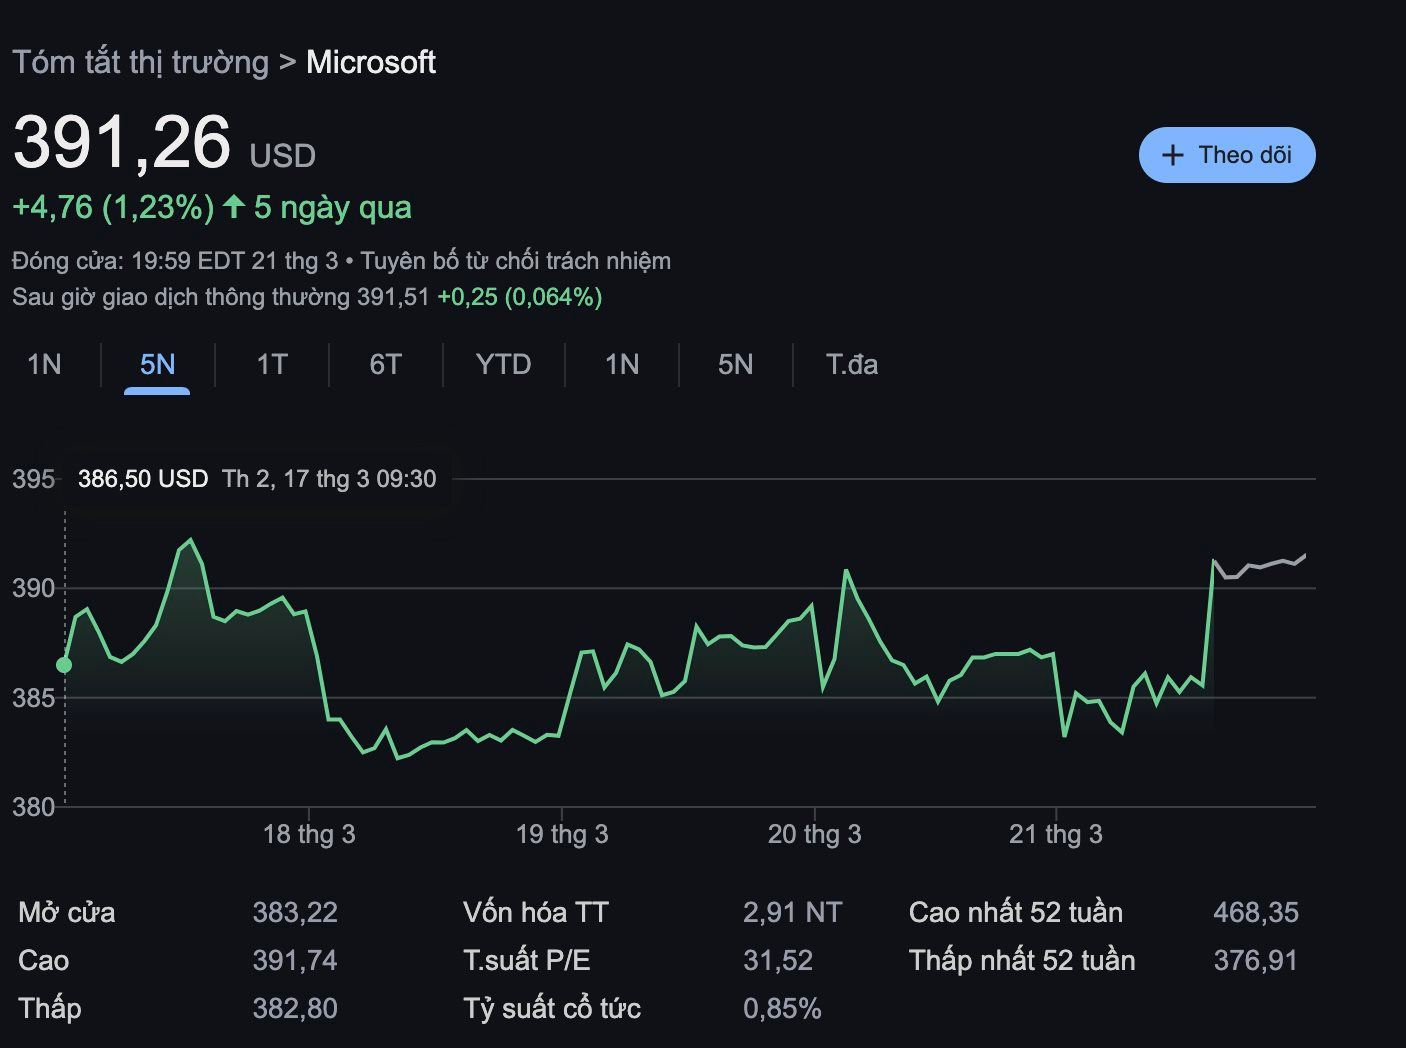The image size is (1406, 1048).
Task: Click the T.suất P/E value 31,52
Action: [778, 960]
